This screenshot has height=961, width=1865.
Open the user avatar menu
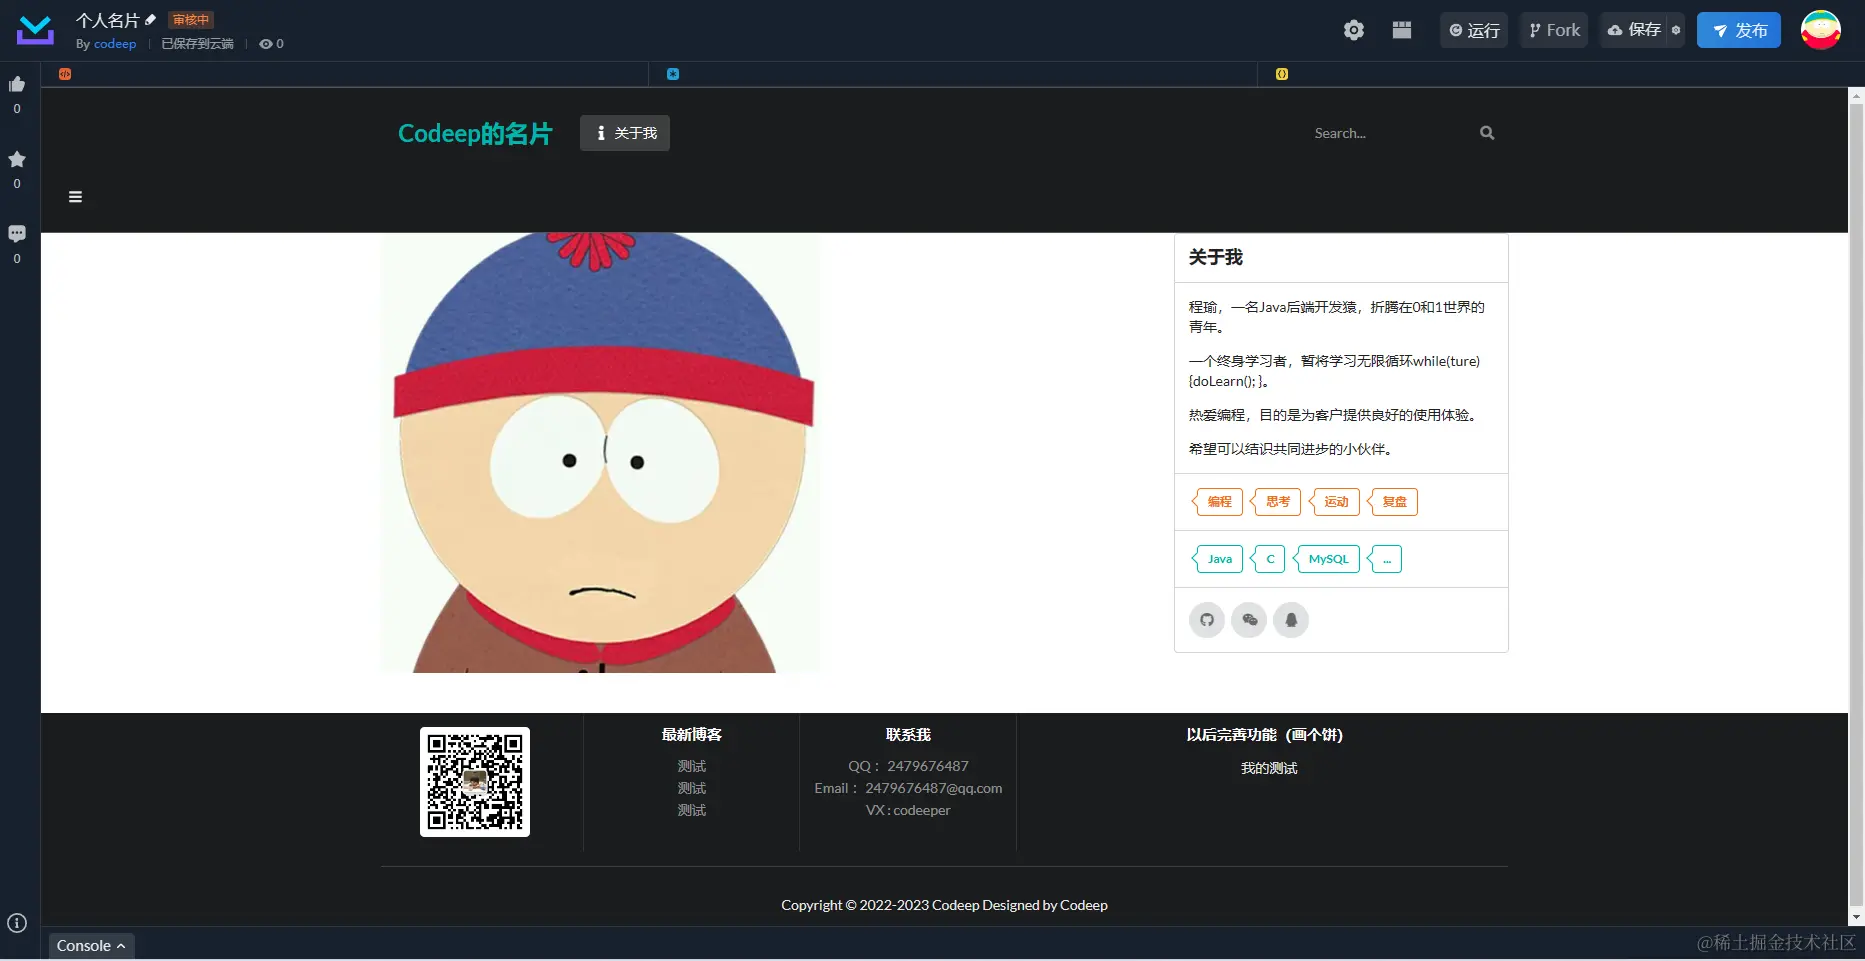pos(1821,30)
